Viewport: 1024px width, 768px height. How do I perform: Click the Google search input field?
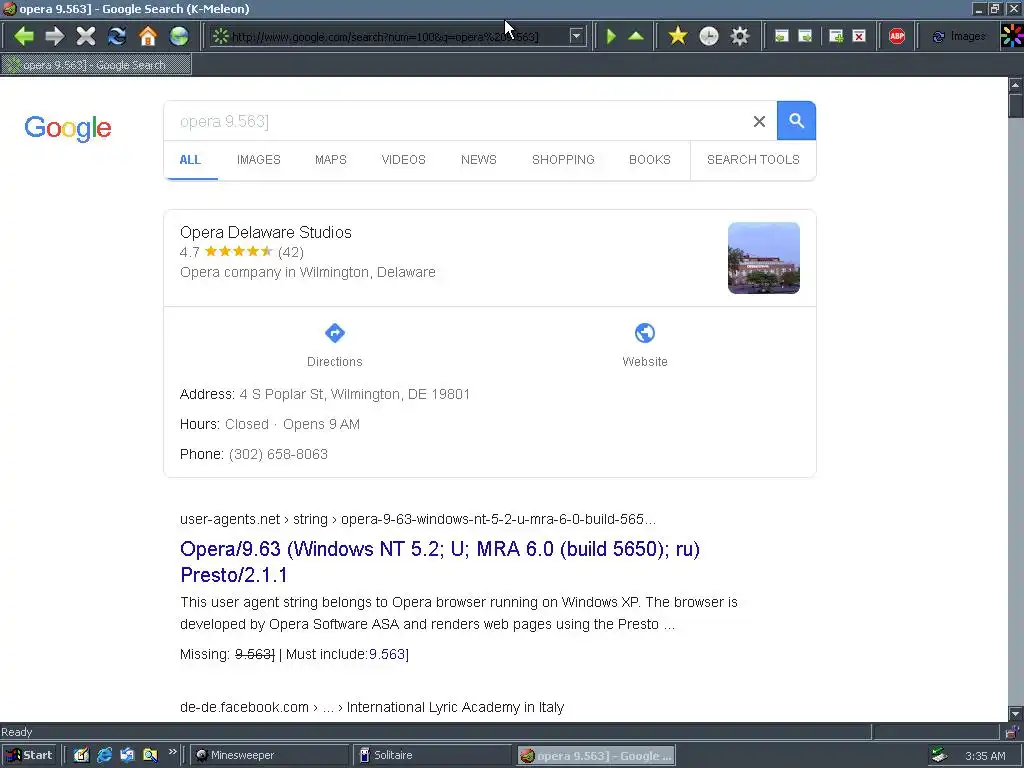click(x=457, y=121)
